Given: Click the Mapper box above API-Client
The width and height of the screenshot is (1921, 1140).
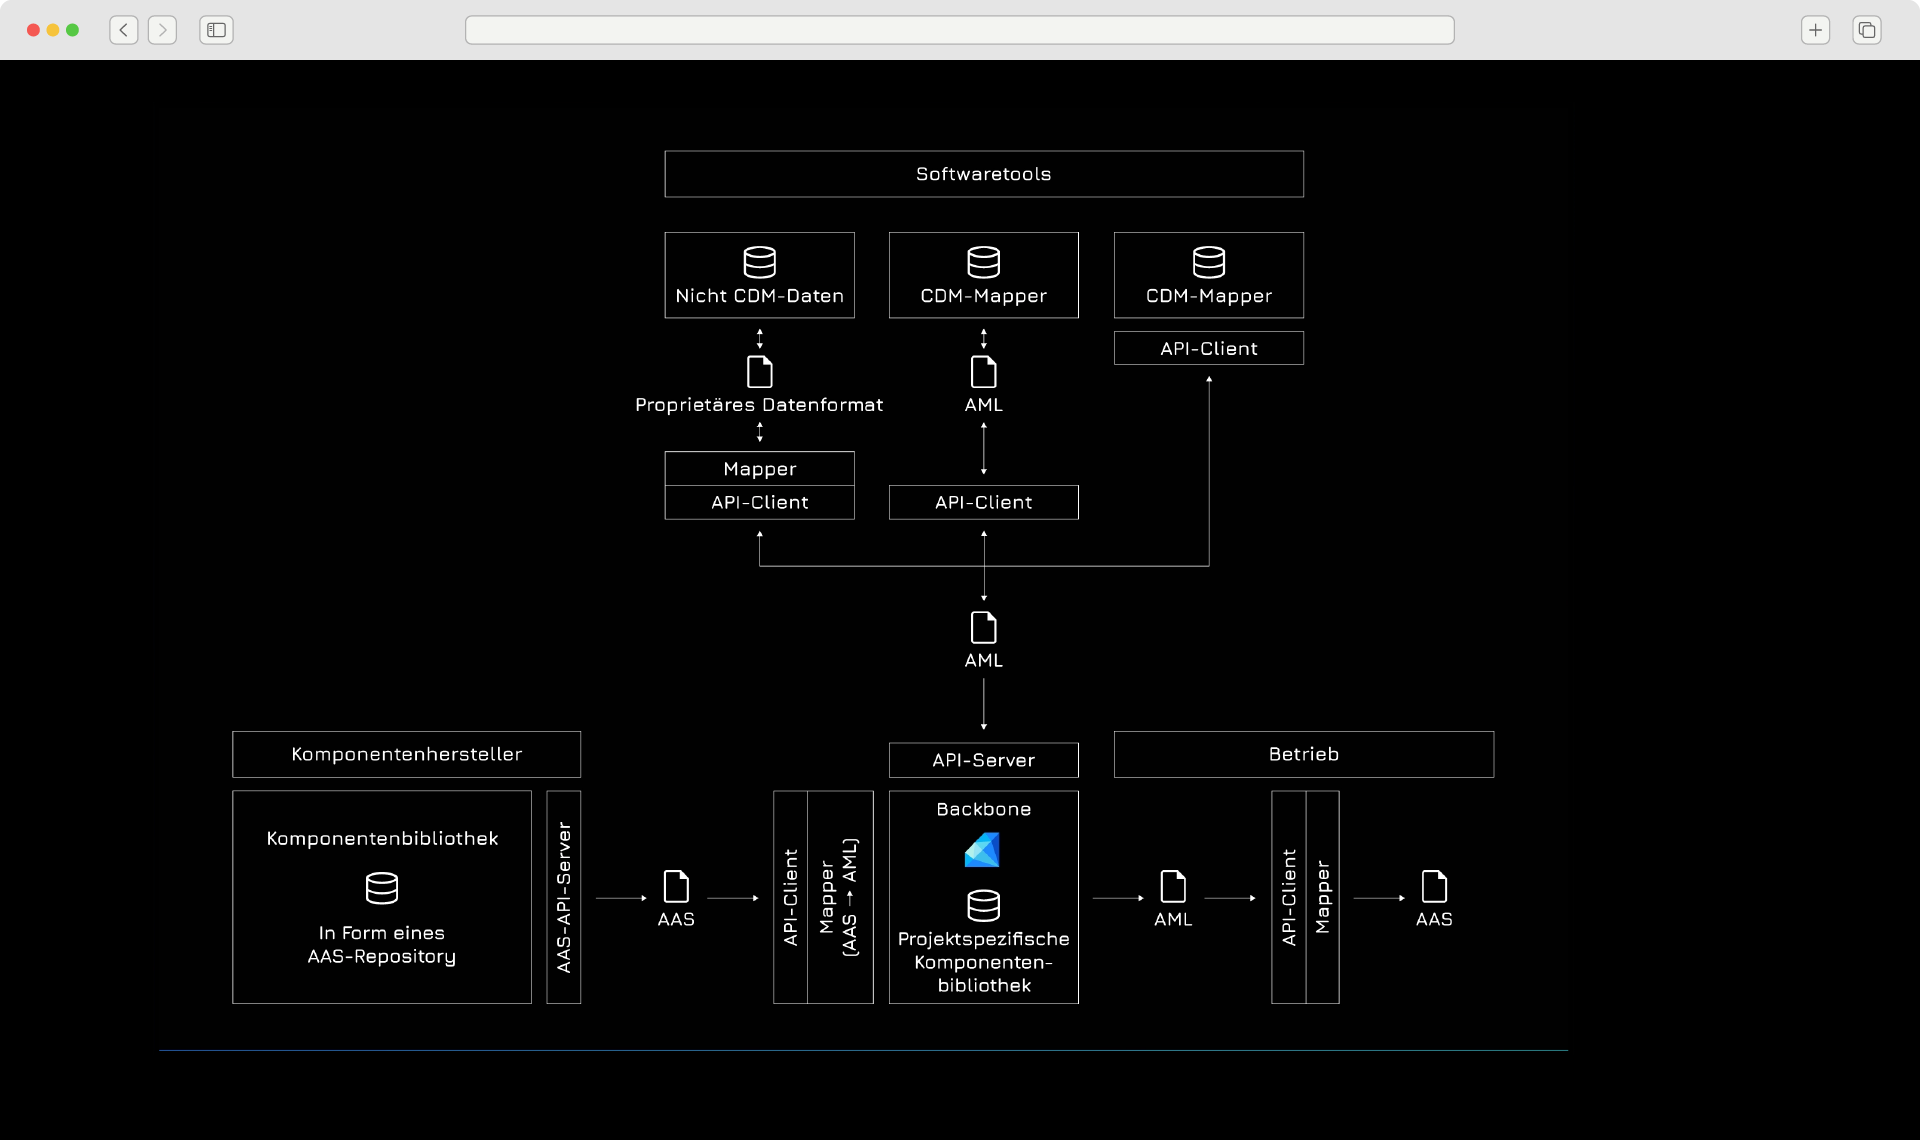Looking at the screenshot, I should coord(759,469).
